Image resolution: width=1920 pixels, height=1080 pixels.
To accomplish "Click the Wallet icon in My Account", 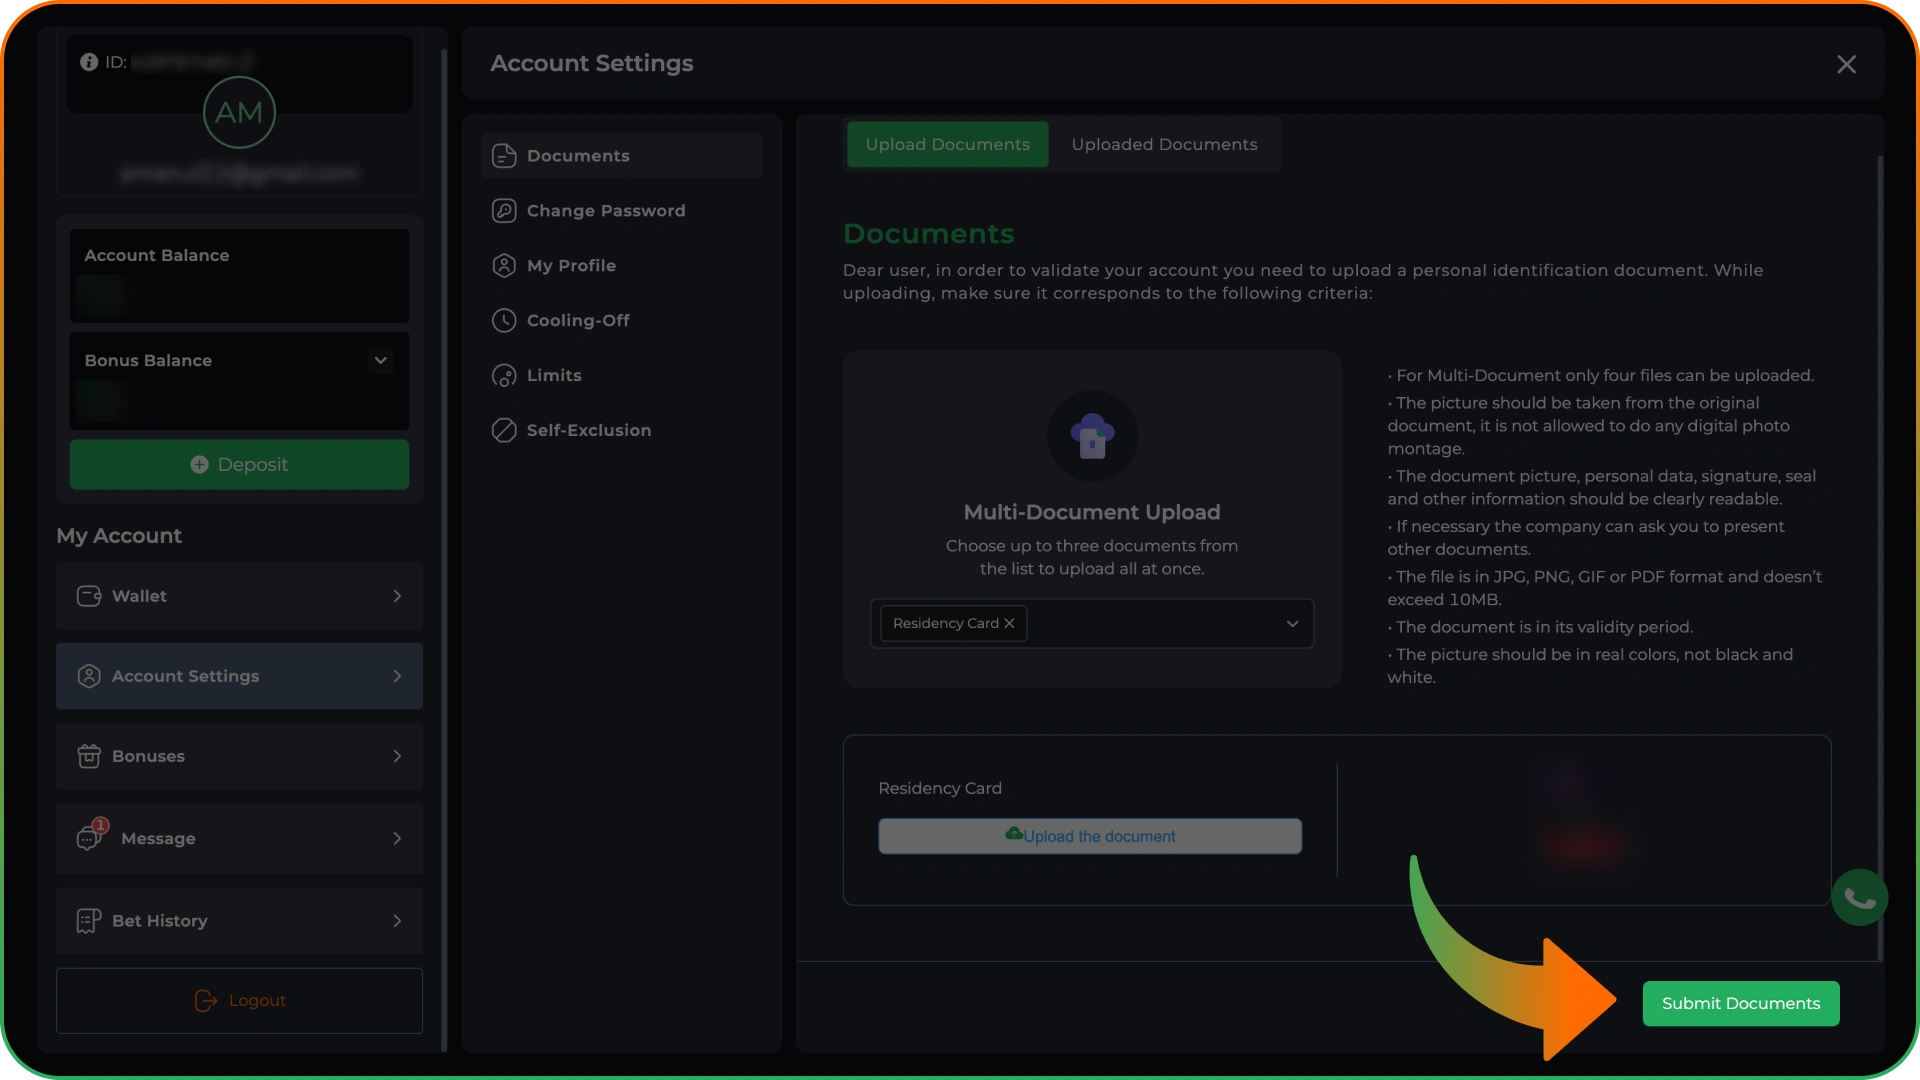I will click(89, 596).
